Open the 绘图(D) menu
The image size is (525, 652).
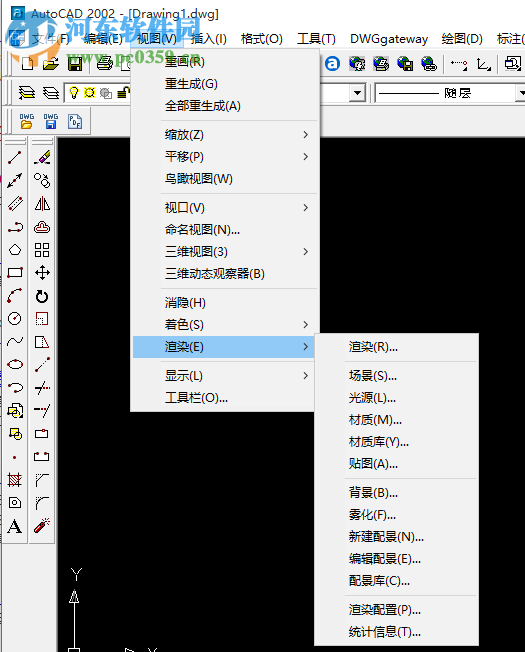462,39
